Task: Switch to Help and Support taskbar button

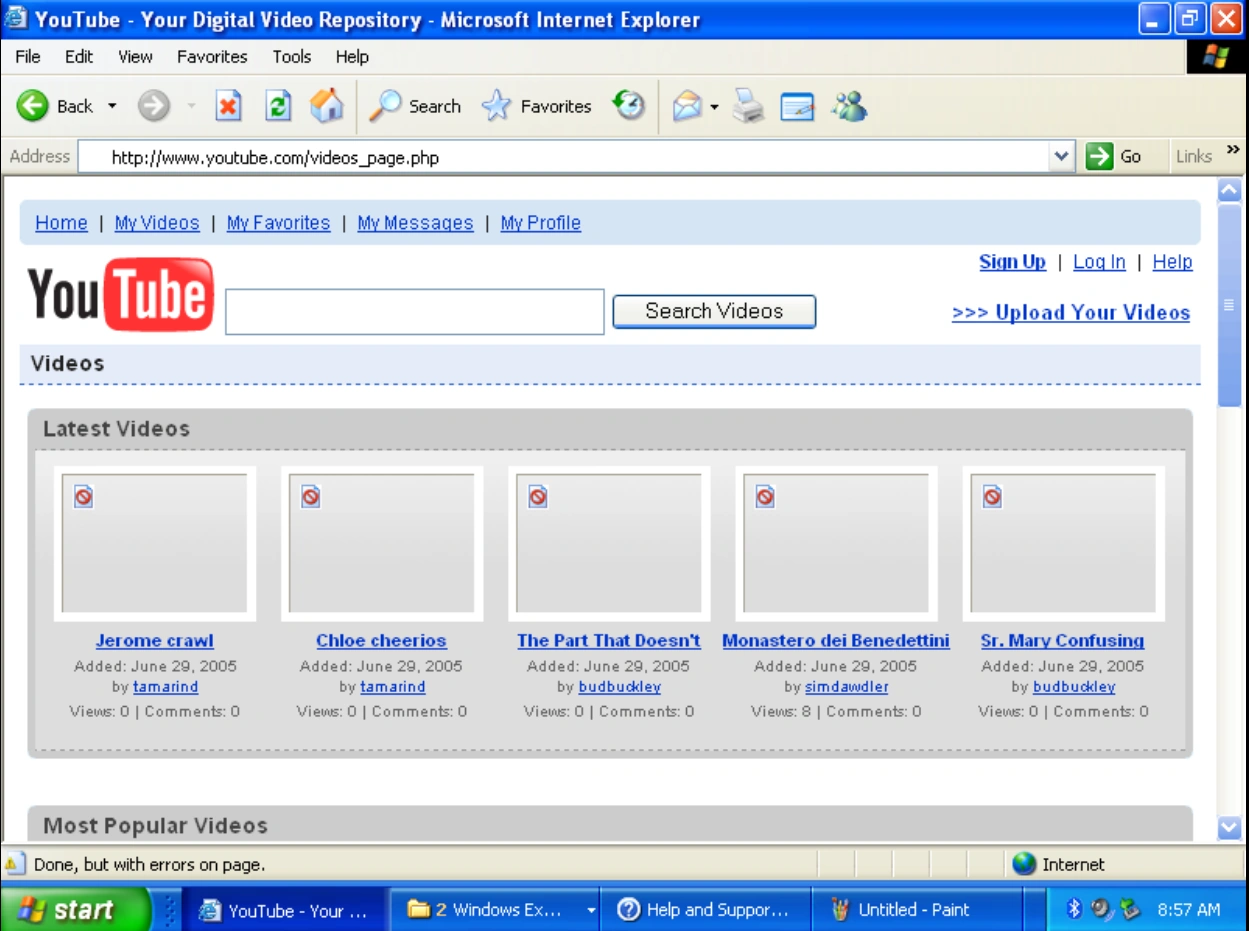Action: click(x=706, y=910)
